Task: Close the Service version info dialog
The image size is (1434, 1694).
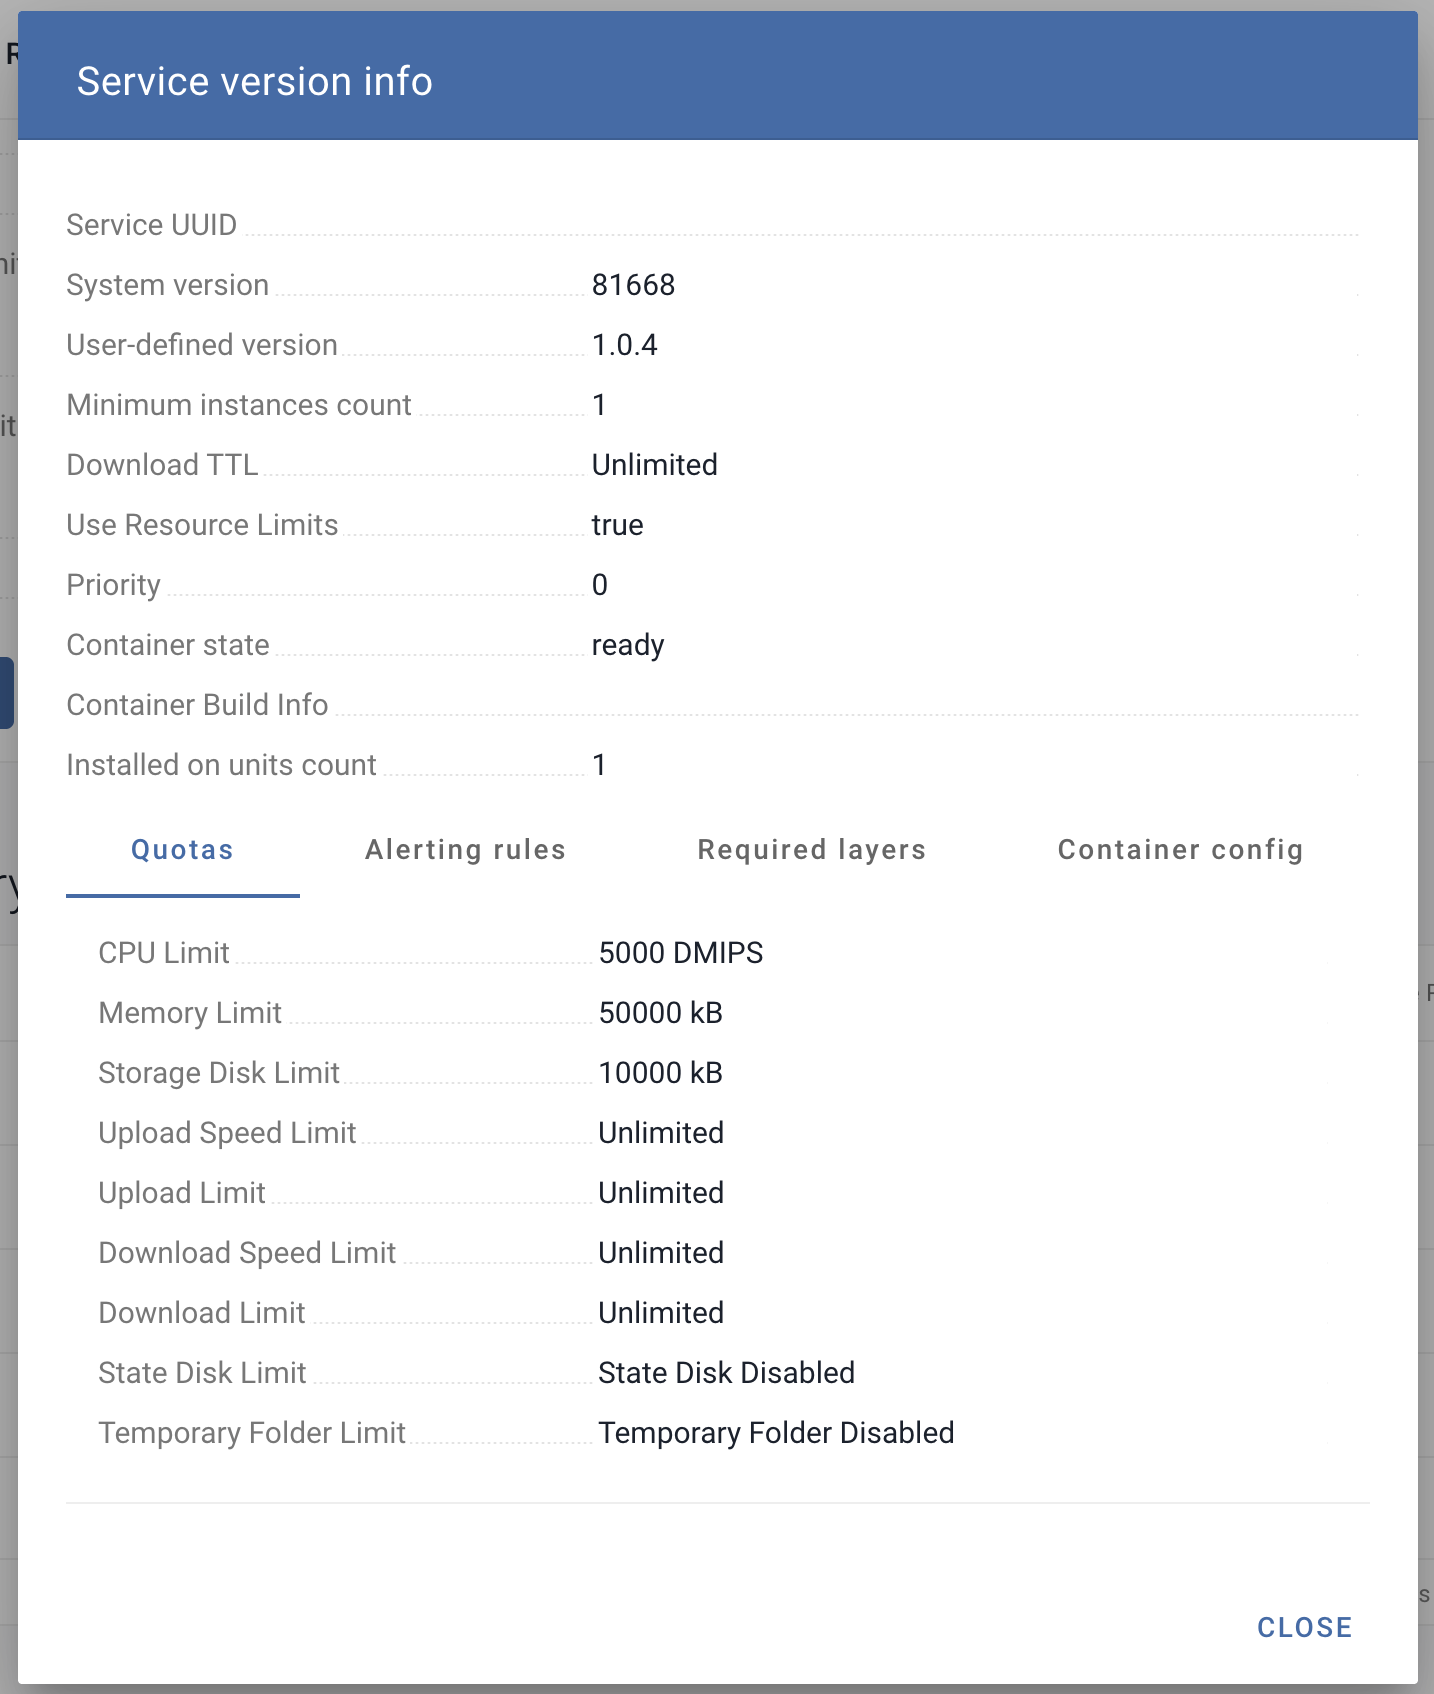Action: (x=1304, y=1627)
